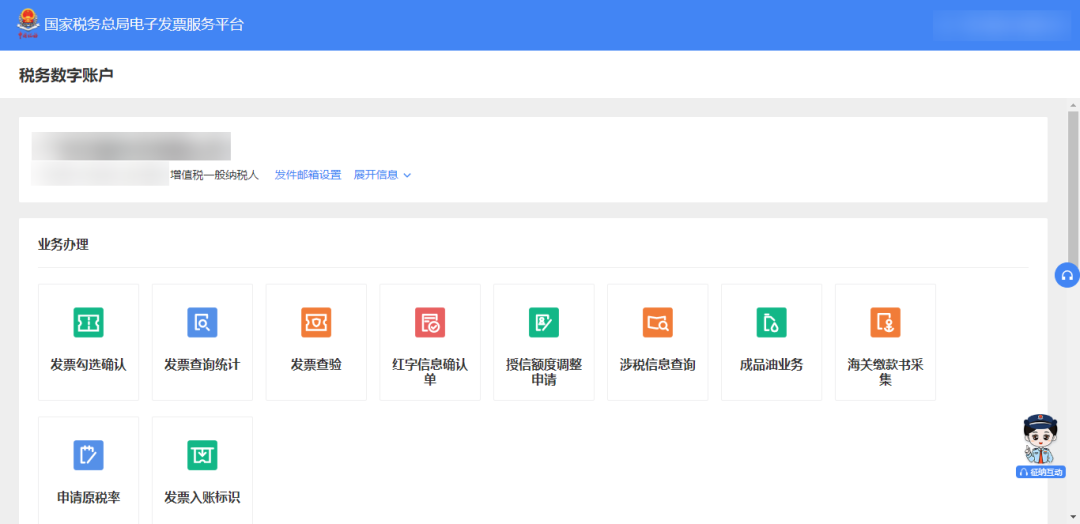This screenshot has height=524, width=1080.
Task: Click the chevron next to 展开信息
Action: coord(407,175)
